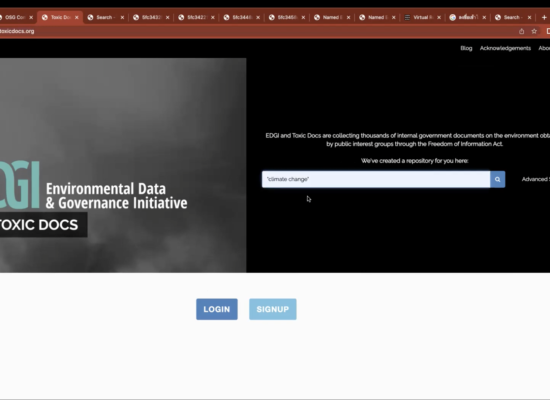Click the "We've created a repository" text
This screenshot has width=550, height=400.
[414, 161]
